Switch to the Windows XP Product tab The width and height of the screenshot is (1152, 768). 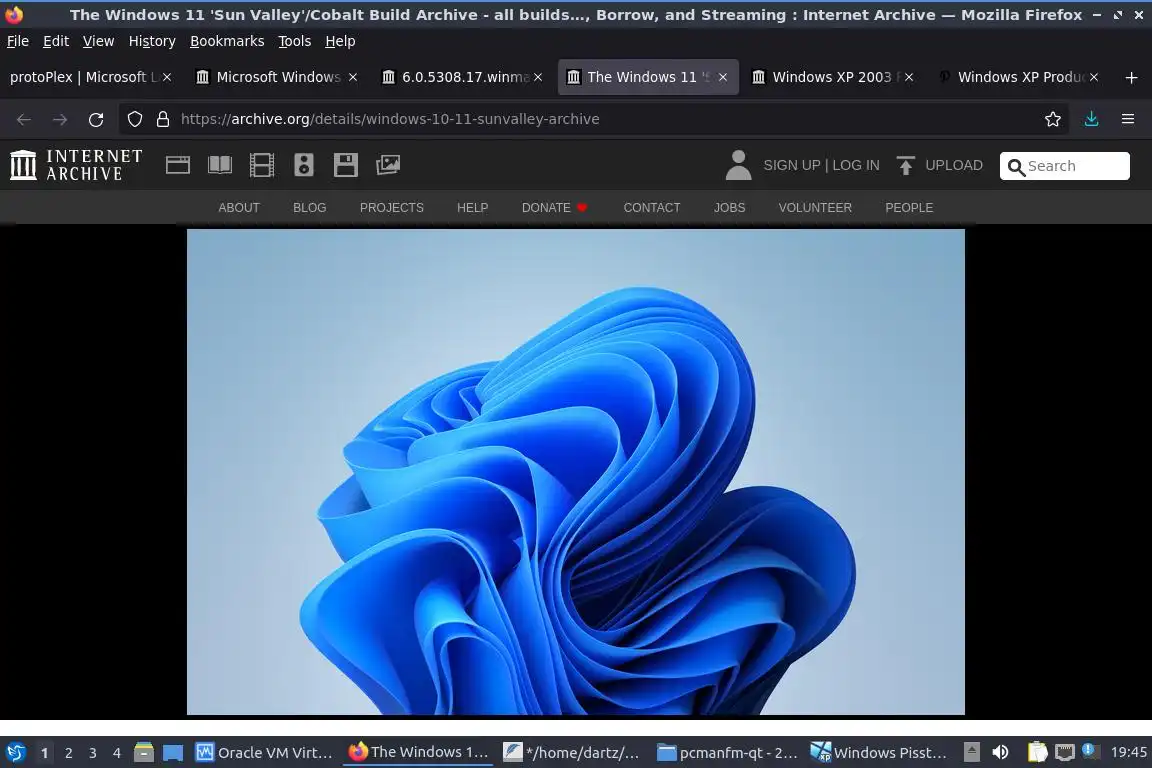coord(1018,77)
